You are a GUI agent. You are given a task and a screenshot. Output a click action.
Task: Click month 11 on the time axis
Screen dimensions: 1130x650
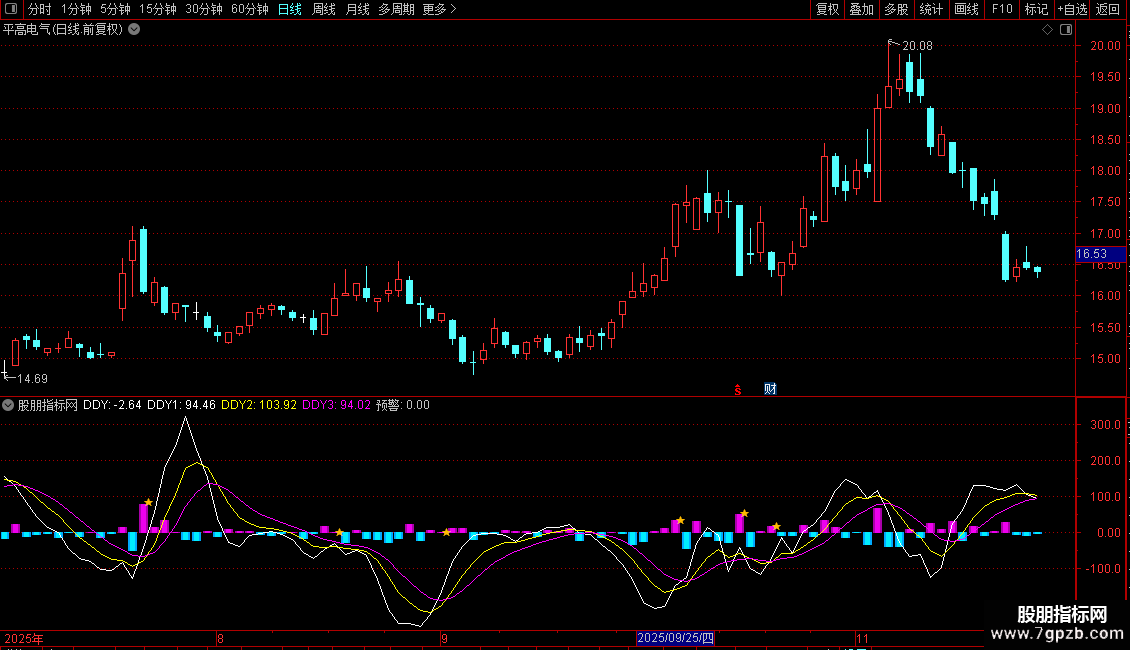(x=863, y=638)
